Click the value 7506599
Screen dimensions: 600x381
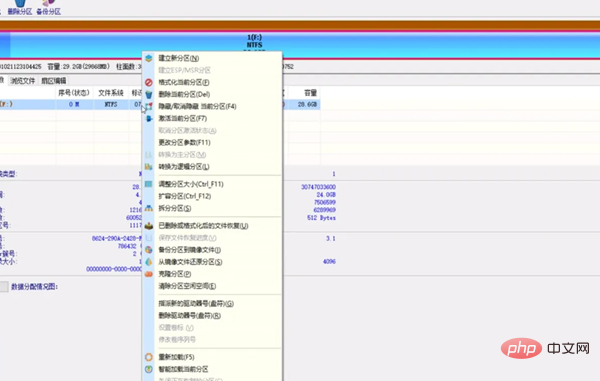point(325,202)
